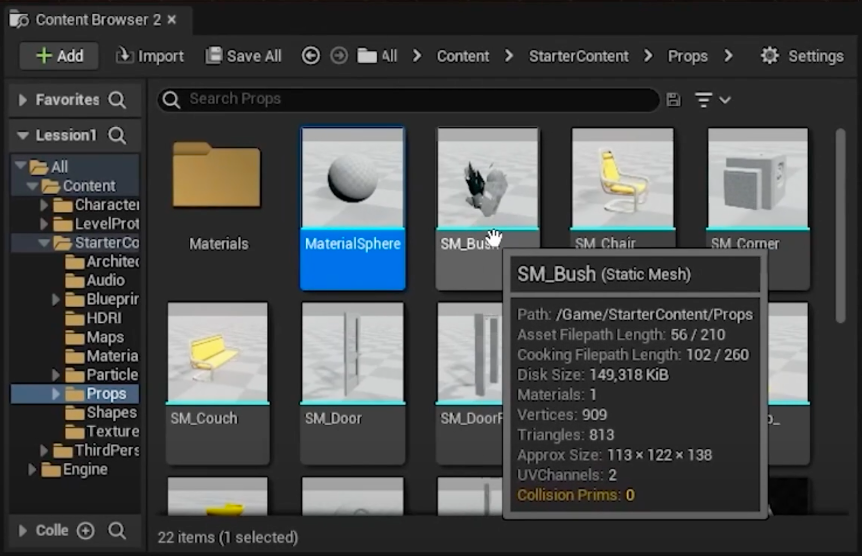
Task: Collapse the Lession1 tree section
Action: click(23, 135)
